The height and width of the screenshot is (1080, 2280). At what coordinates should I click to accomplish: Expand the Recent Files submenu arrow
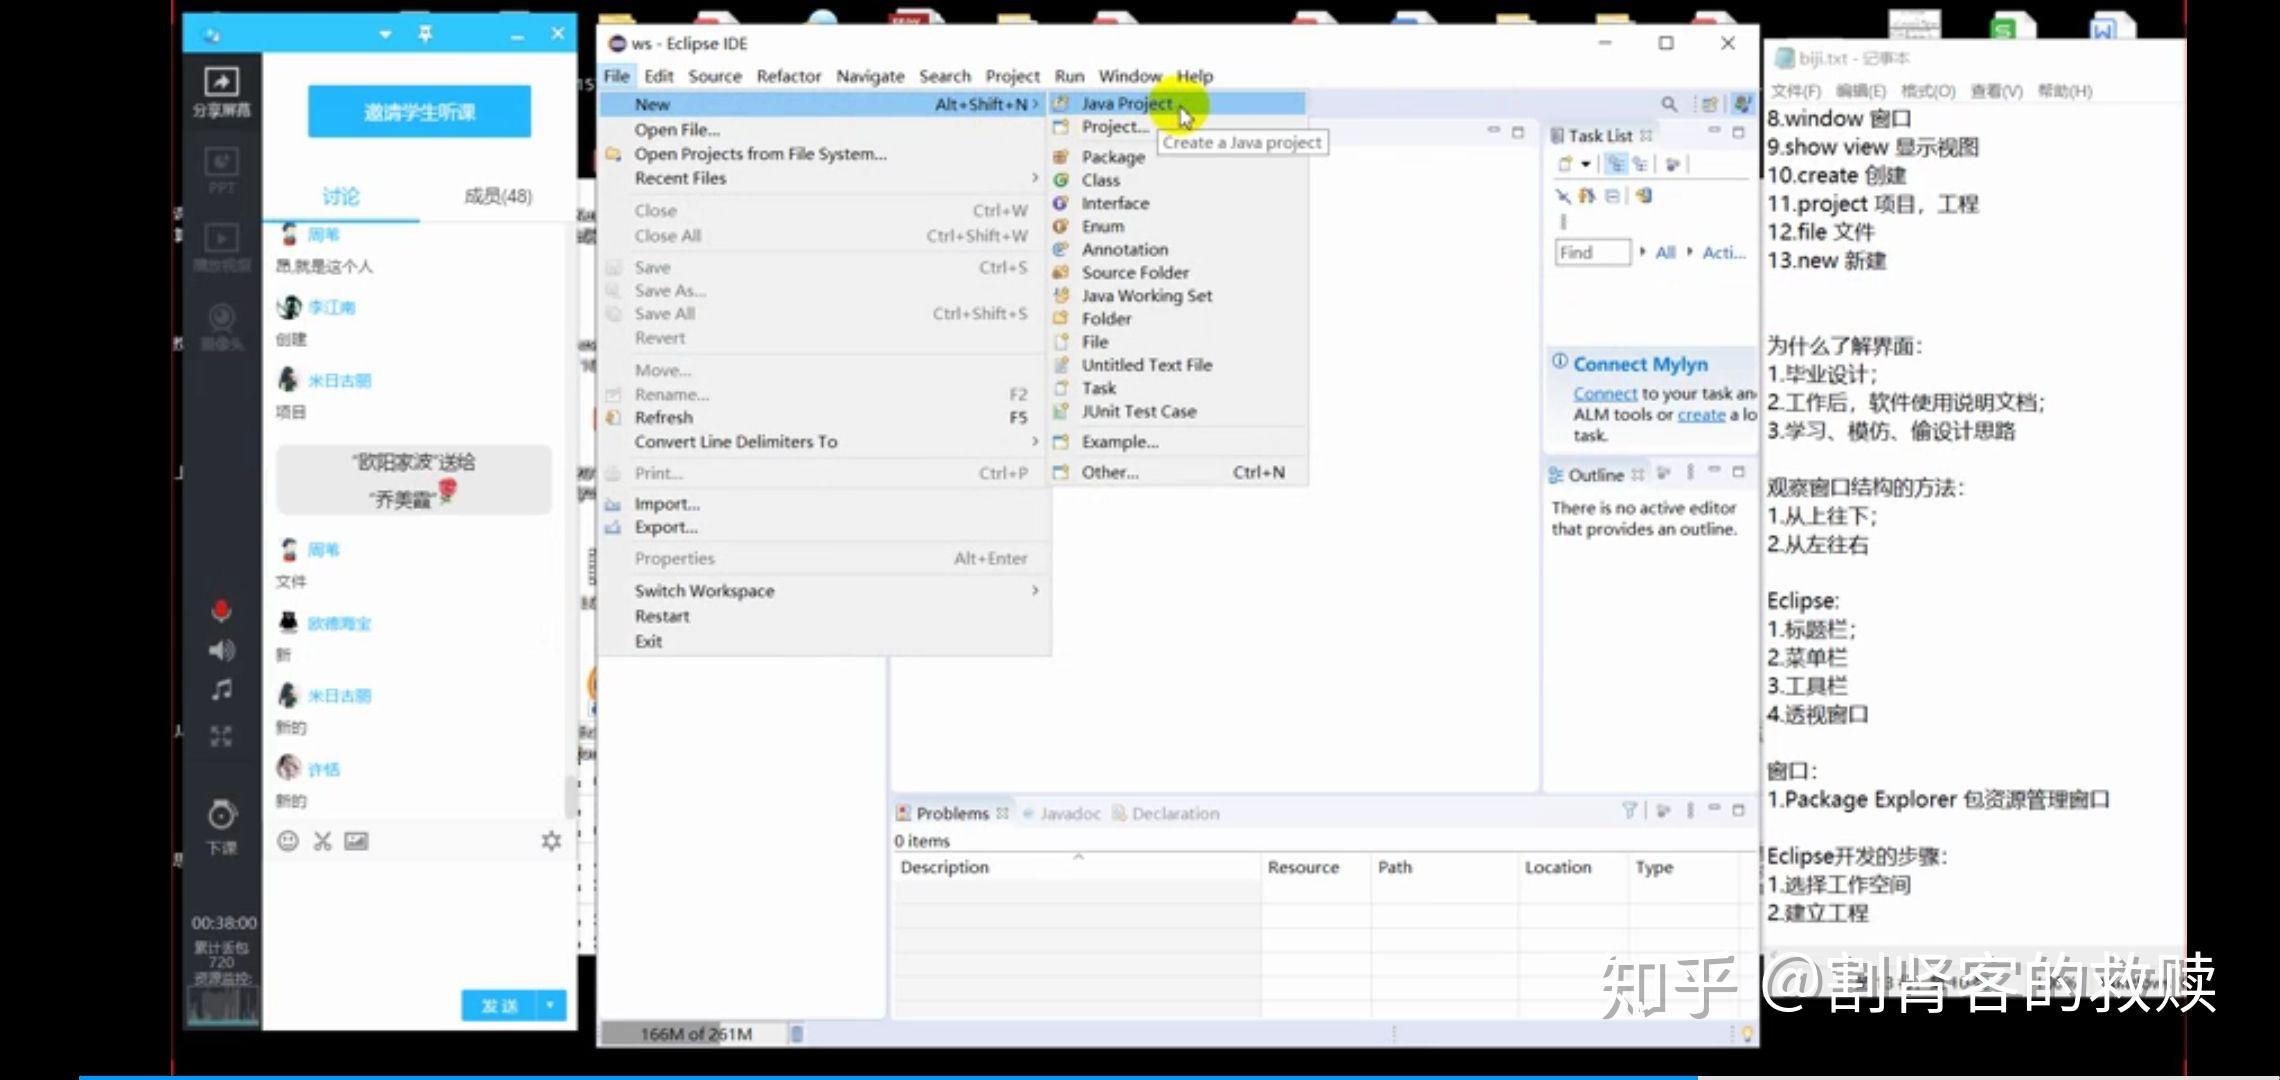tap(1035, 178)
